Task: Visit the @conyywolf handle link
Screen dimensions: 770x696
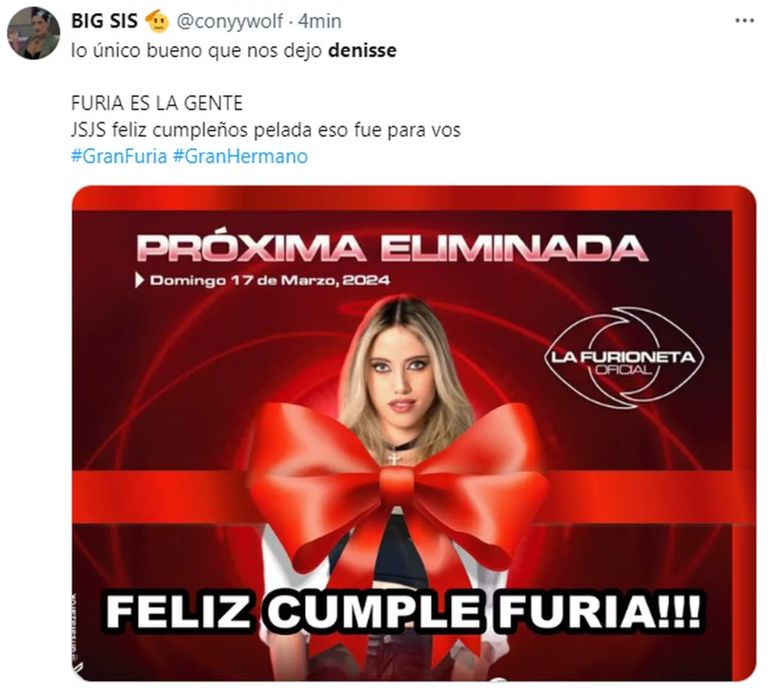Action: [230, 21]
